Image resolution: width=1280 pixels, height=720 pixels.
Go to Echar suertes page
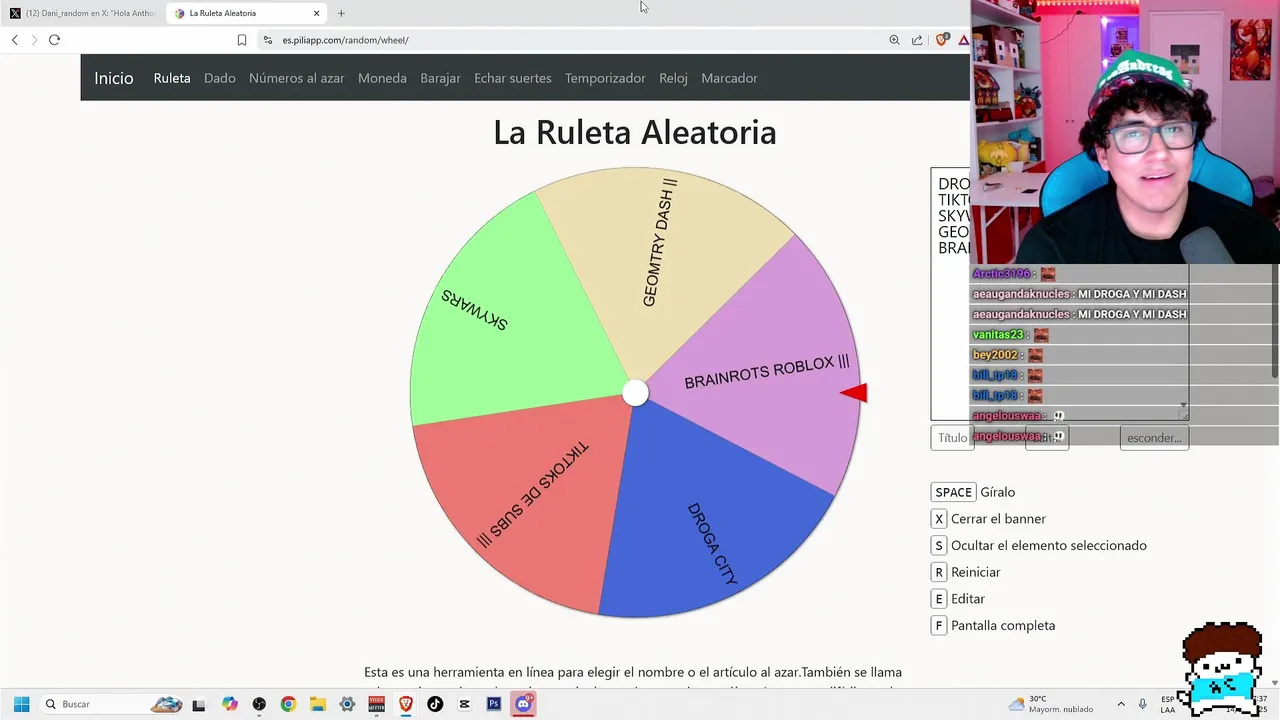click(513, 78)
